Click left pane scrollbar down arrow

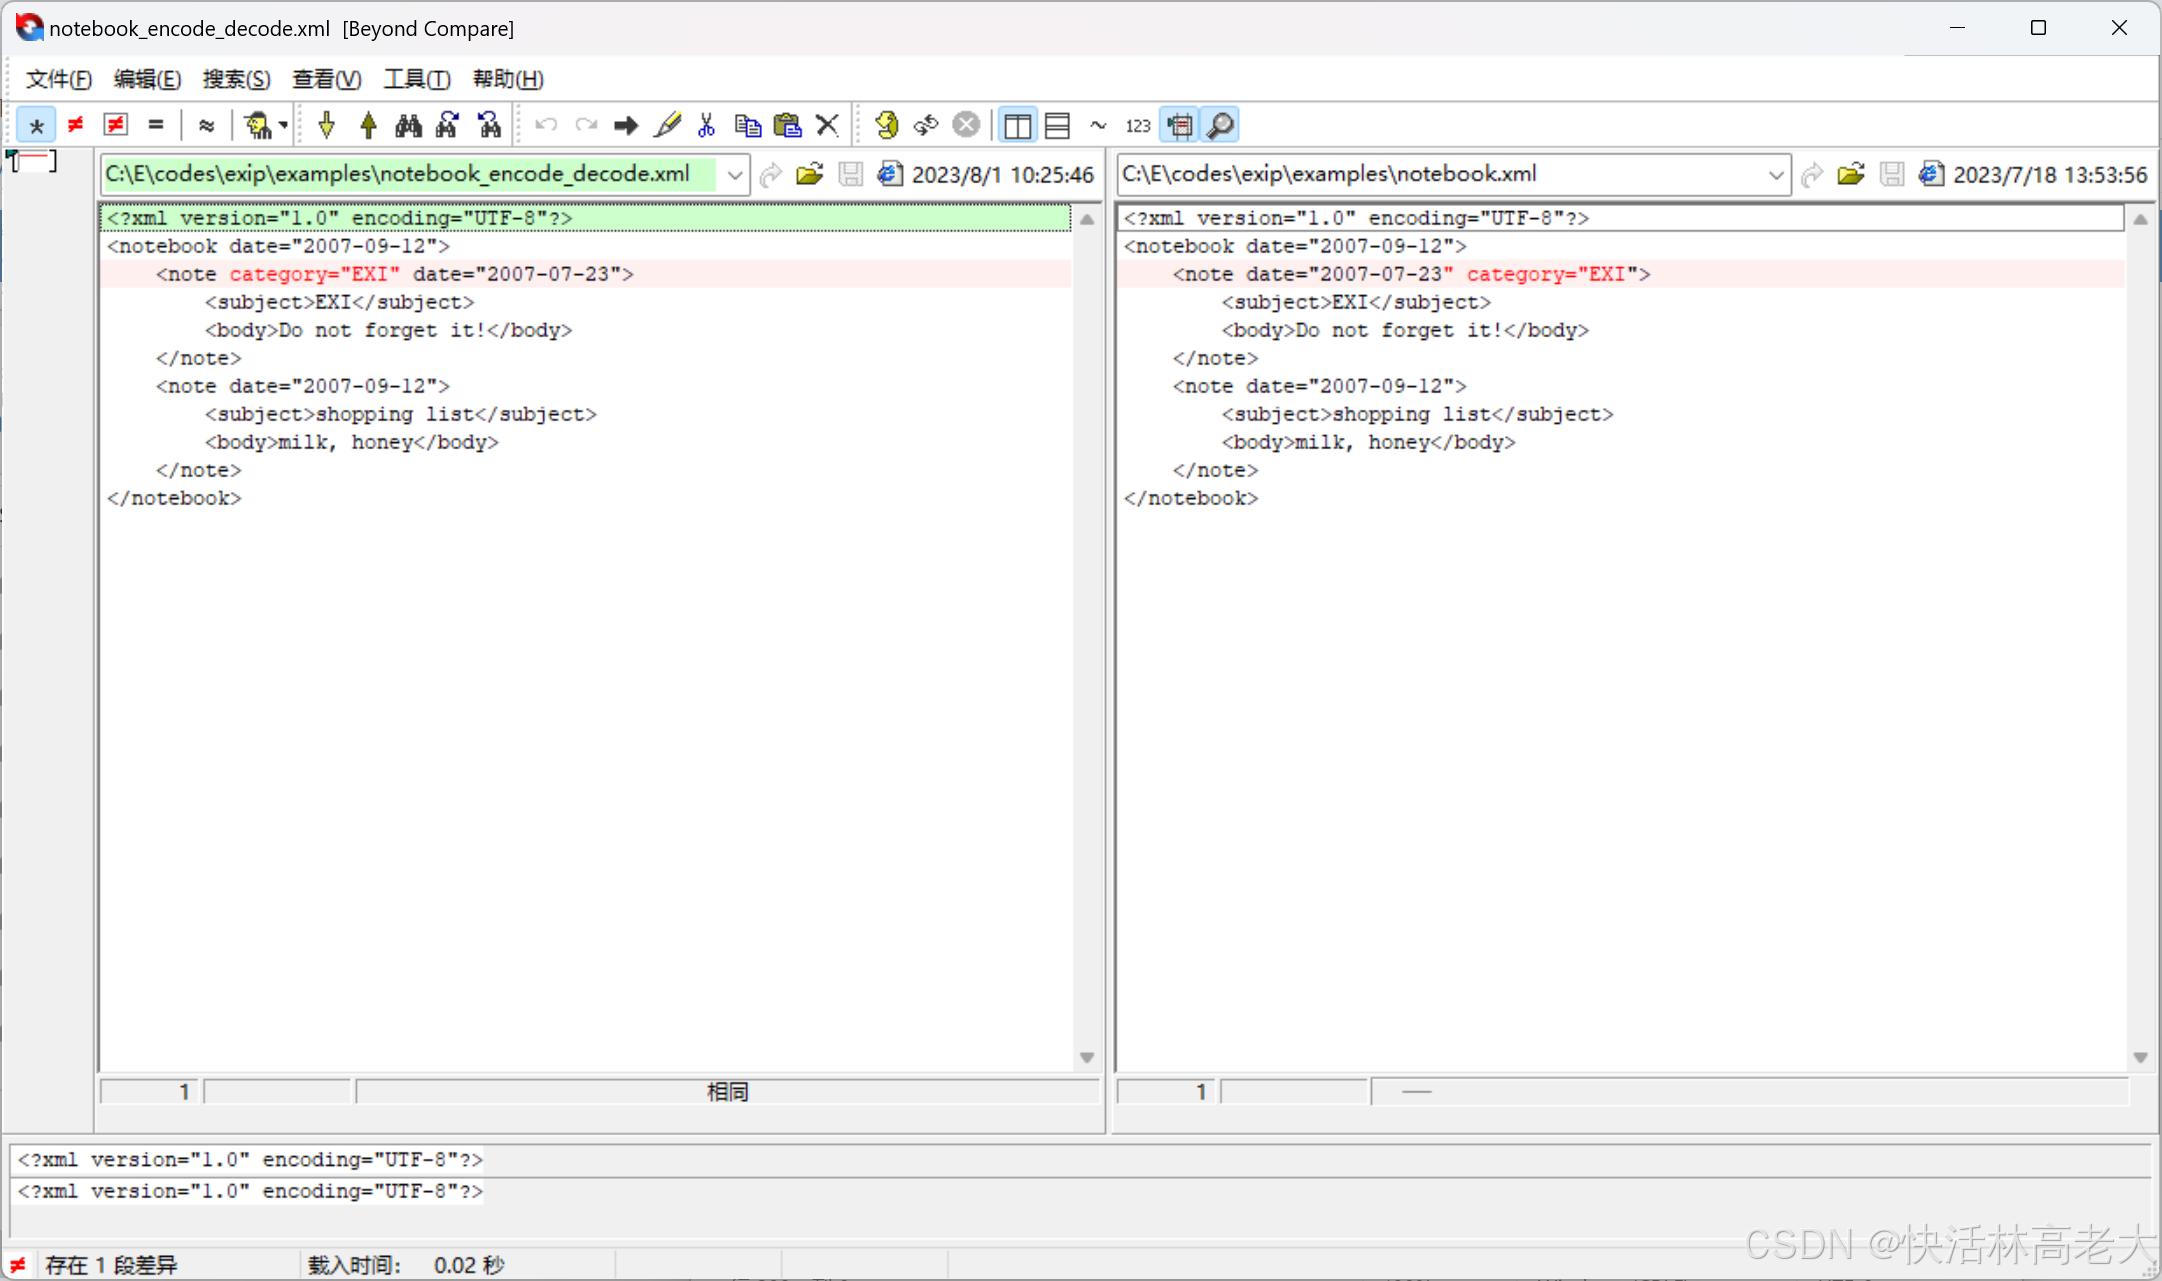tap(1087, 1057)
